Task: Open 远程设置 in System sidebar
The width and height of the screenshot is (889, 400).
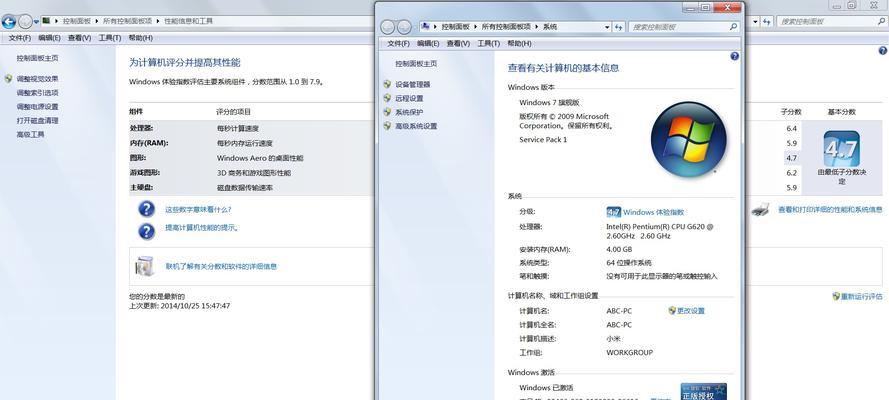Action: [x=409, y=98]
